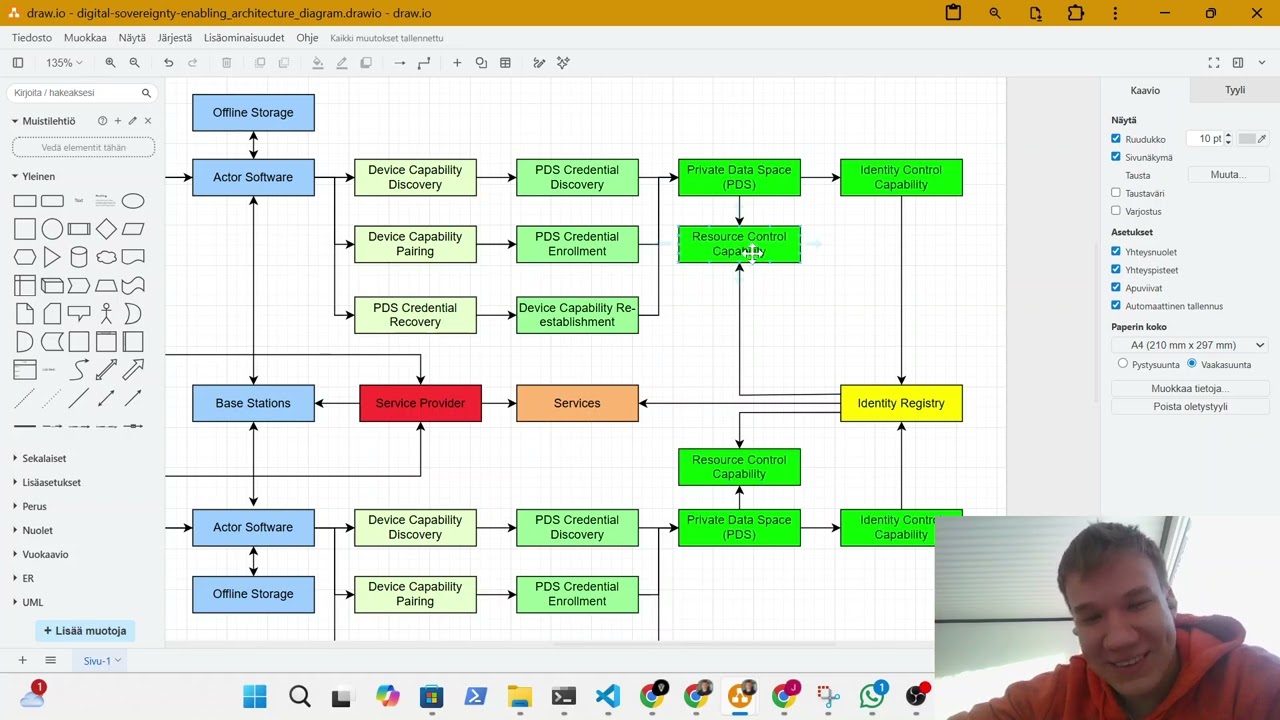Open the Näytä menu

(132, 38)
